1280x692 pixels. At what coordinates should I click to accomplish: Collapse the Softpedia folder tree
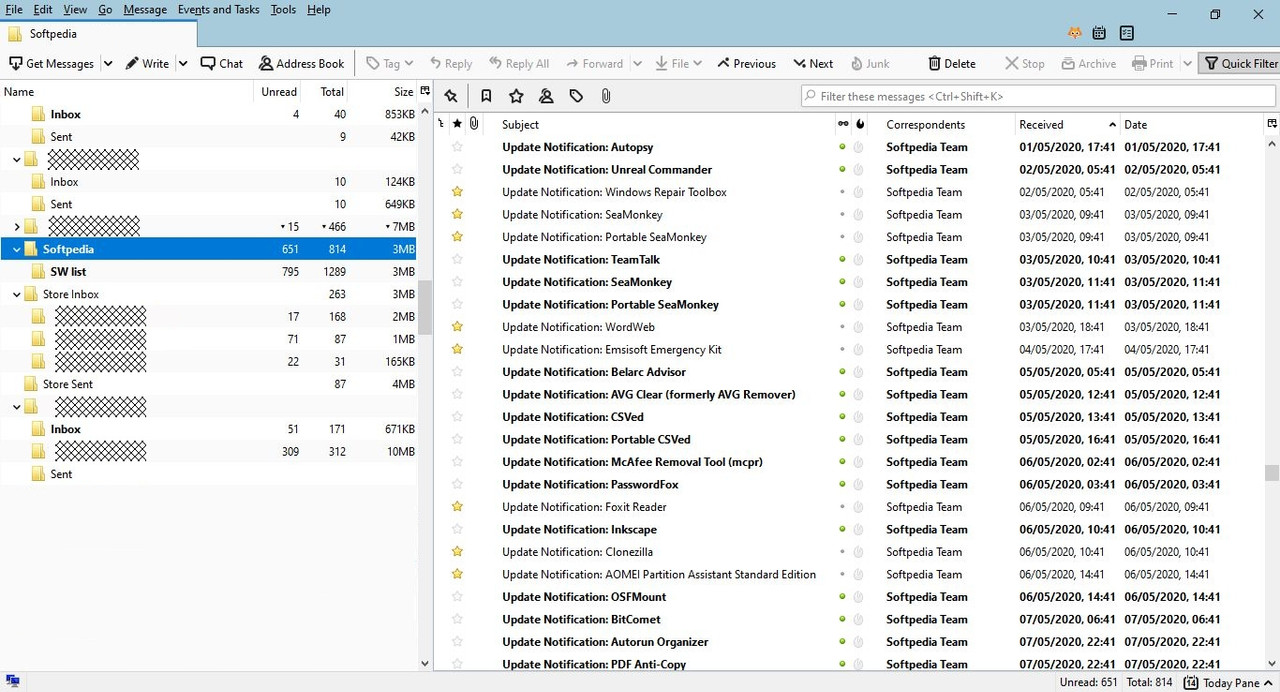(17, 249)
